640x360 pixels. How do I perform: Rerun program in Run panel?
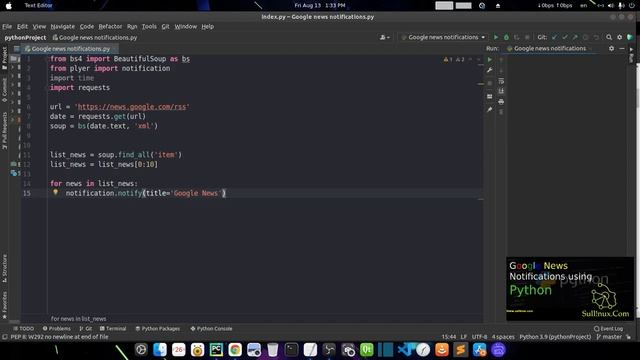coord(490,60)
